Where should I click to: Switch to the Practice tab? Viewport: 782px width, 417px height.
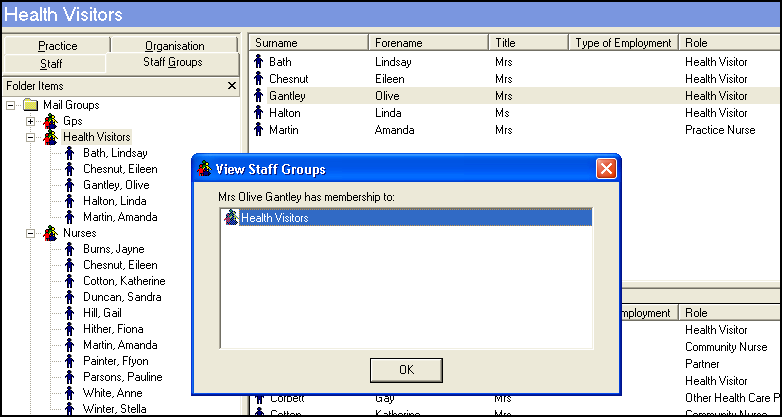click(x=57, y=46)
